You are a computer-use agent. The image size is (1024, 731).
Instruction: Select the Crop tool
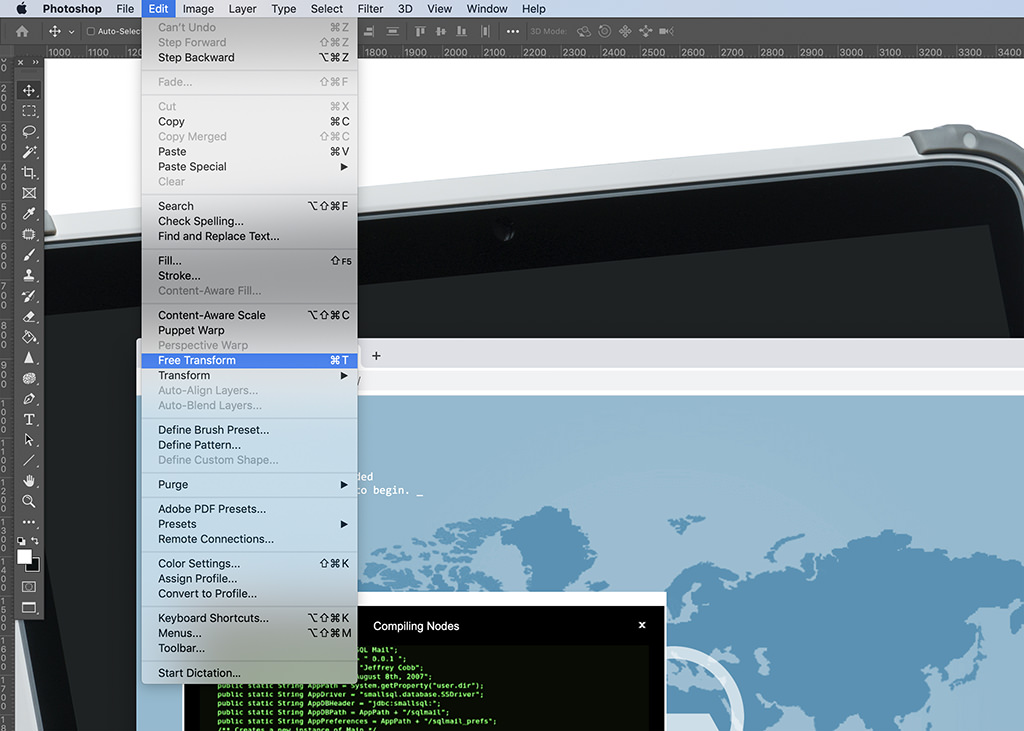point(29,172)
